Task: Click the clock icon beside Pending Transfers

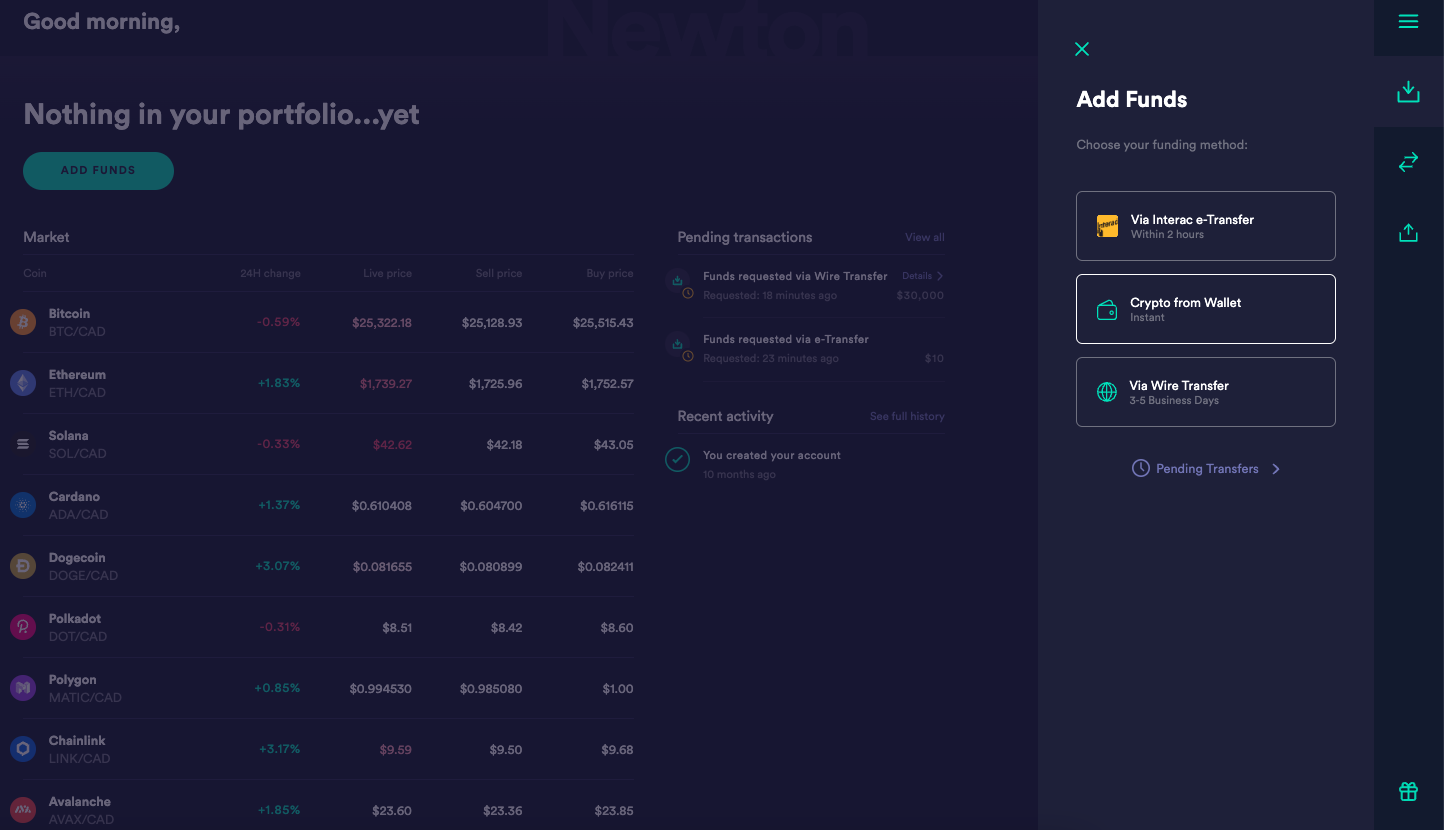Action: click(x=1141, y=468)
